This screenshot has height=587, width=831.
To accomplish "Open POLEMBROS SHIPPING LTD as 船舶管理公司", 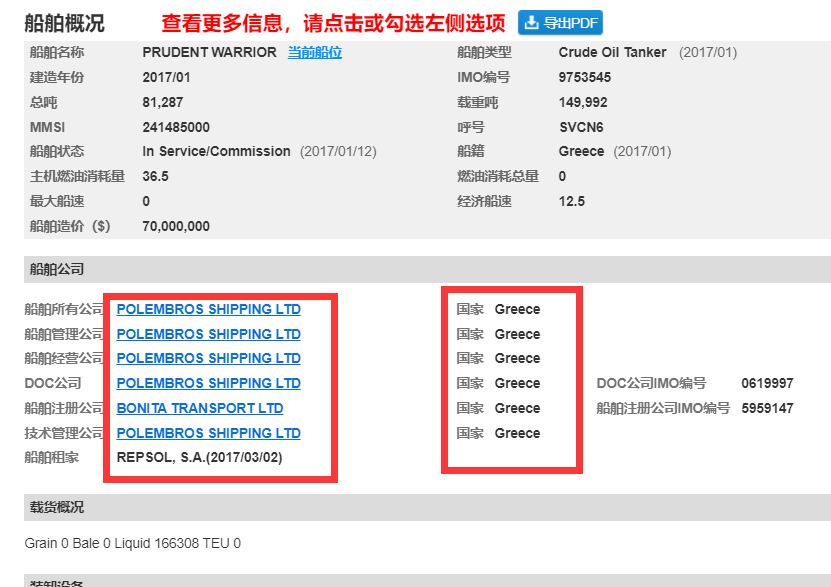I will point(207,333).
